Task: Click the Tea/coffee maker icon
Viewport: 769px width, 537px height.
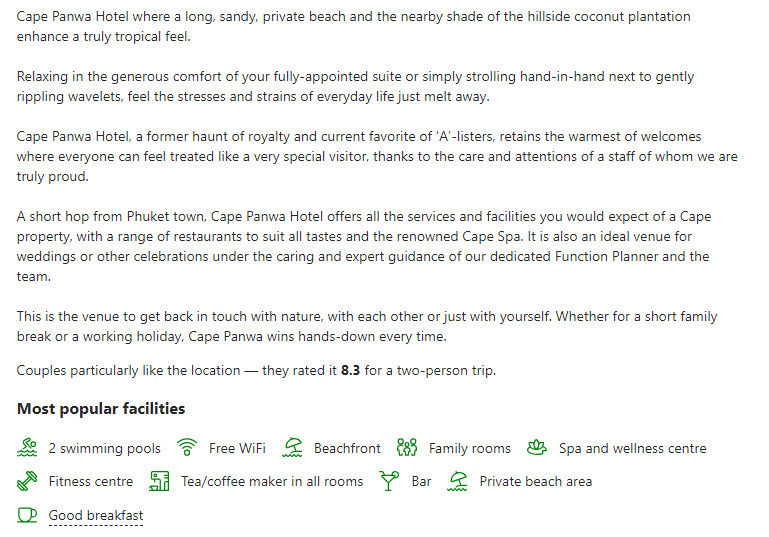Action: click(x=159, y=481)
